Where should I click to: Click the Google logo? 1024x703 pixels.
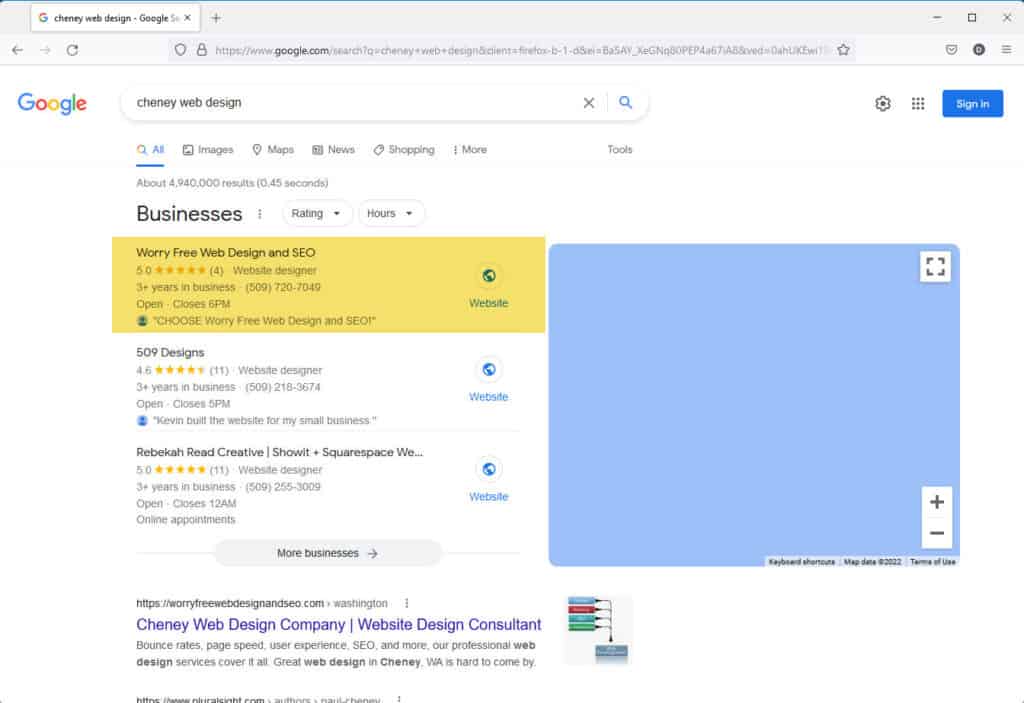click(52, 103)
